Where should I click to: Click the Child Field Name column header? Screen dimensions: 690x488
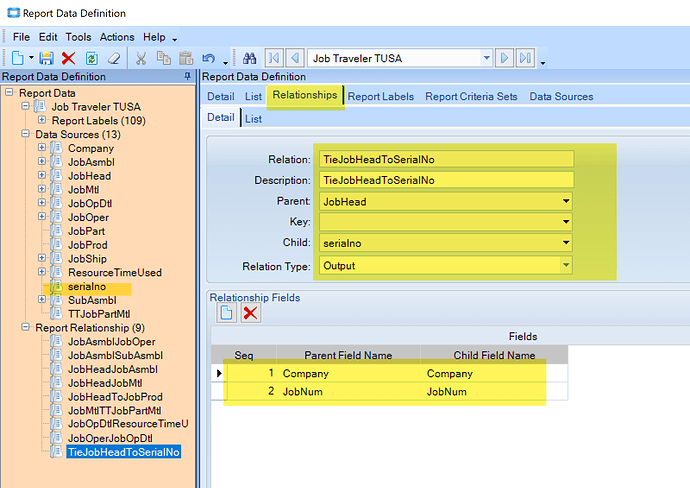point(494,355)
